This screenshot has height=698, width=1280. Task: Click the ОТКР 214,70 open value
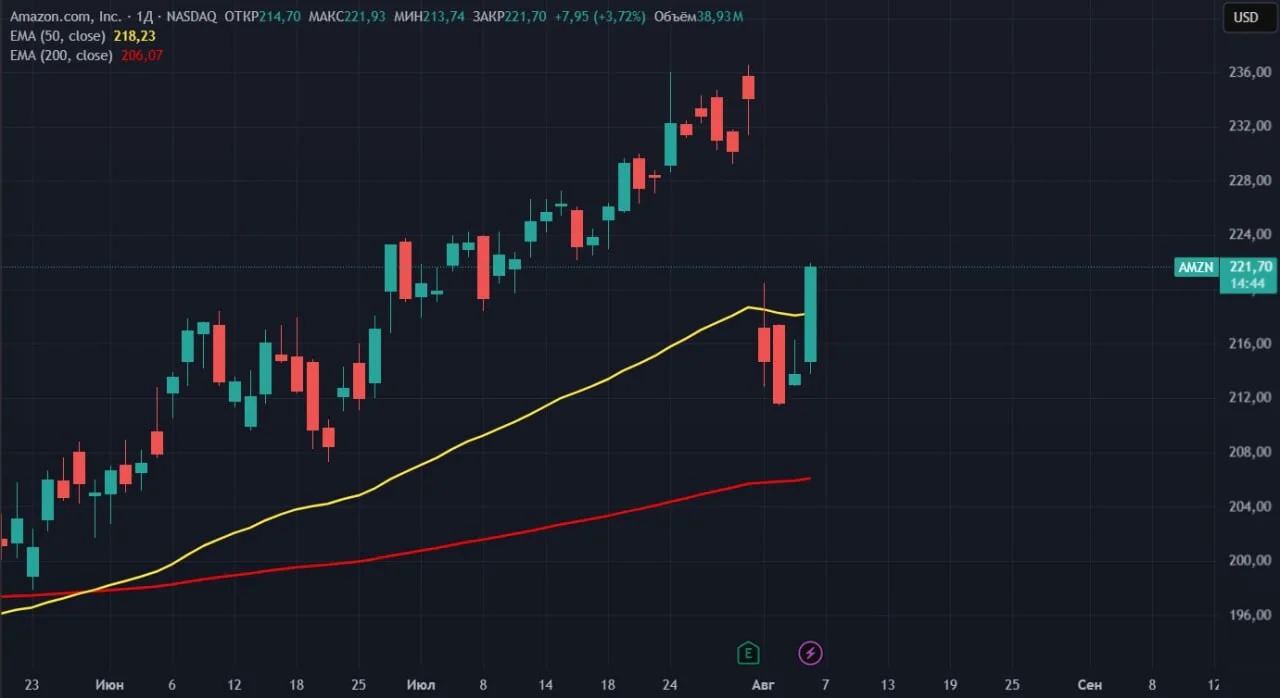(x=263, y=17)
